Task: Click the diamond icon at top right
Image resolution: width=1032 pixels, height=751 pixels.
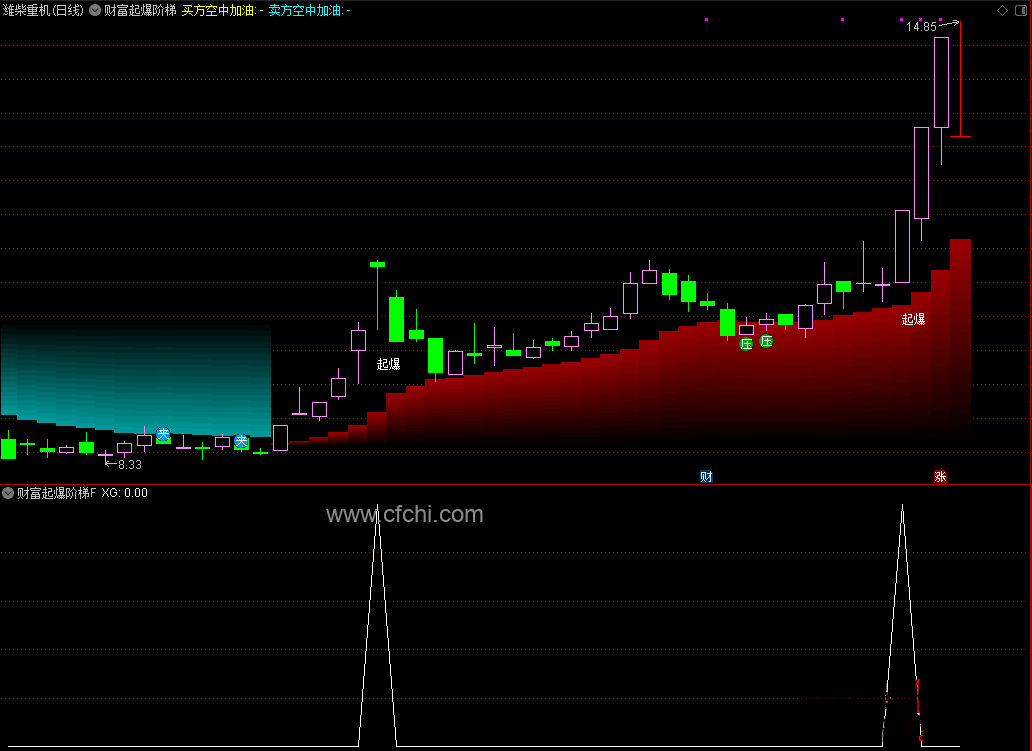Action: pos(1002,10)
